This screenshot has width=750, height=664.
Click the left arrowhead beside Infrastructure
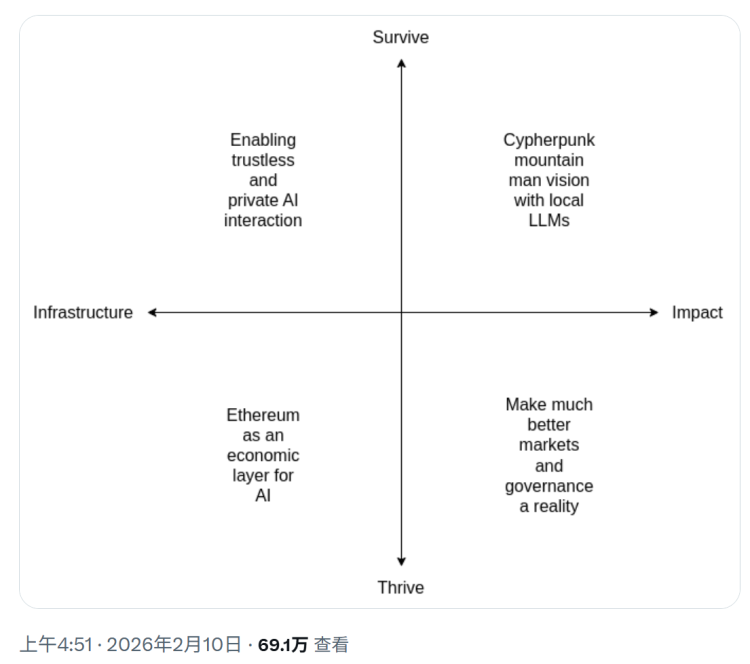pyautogui.click(x=154, y=312)
